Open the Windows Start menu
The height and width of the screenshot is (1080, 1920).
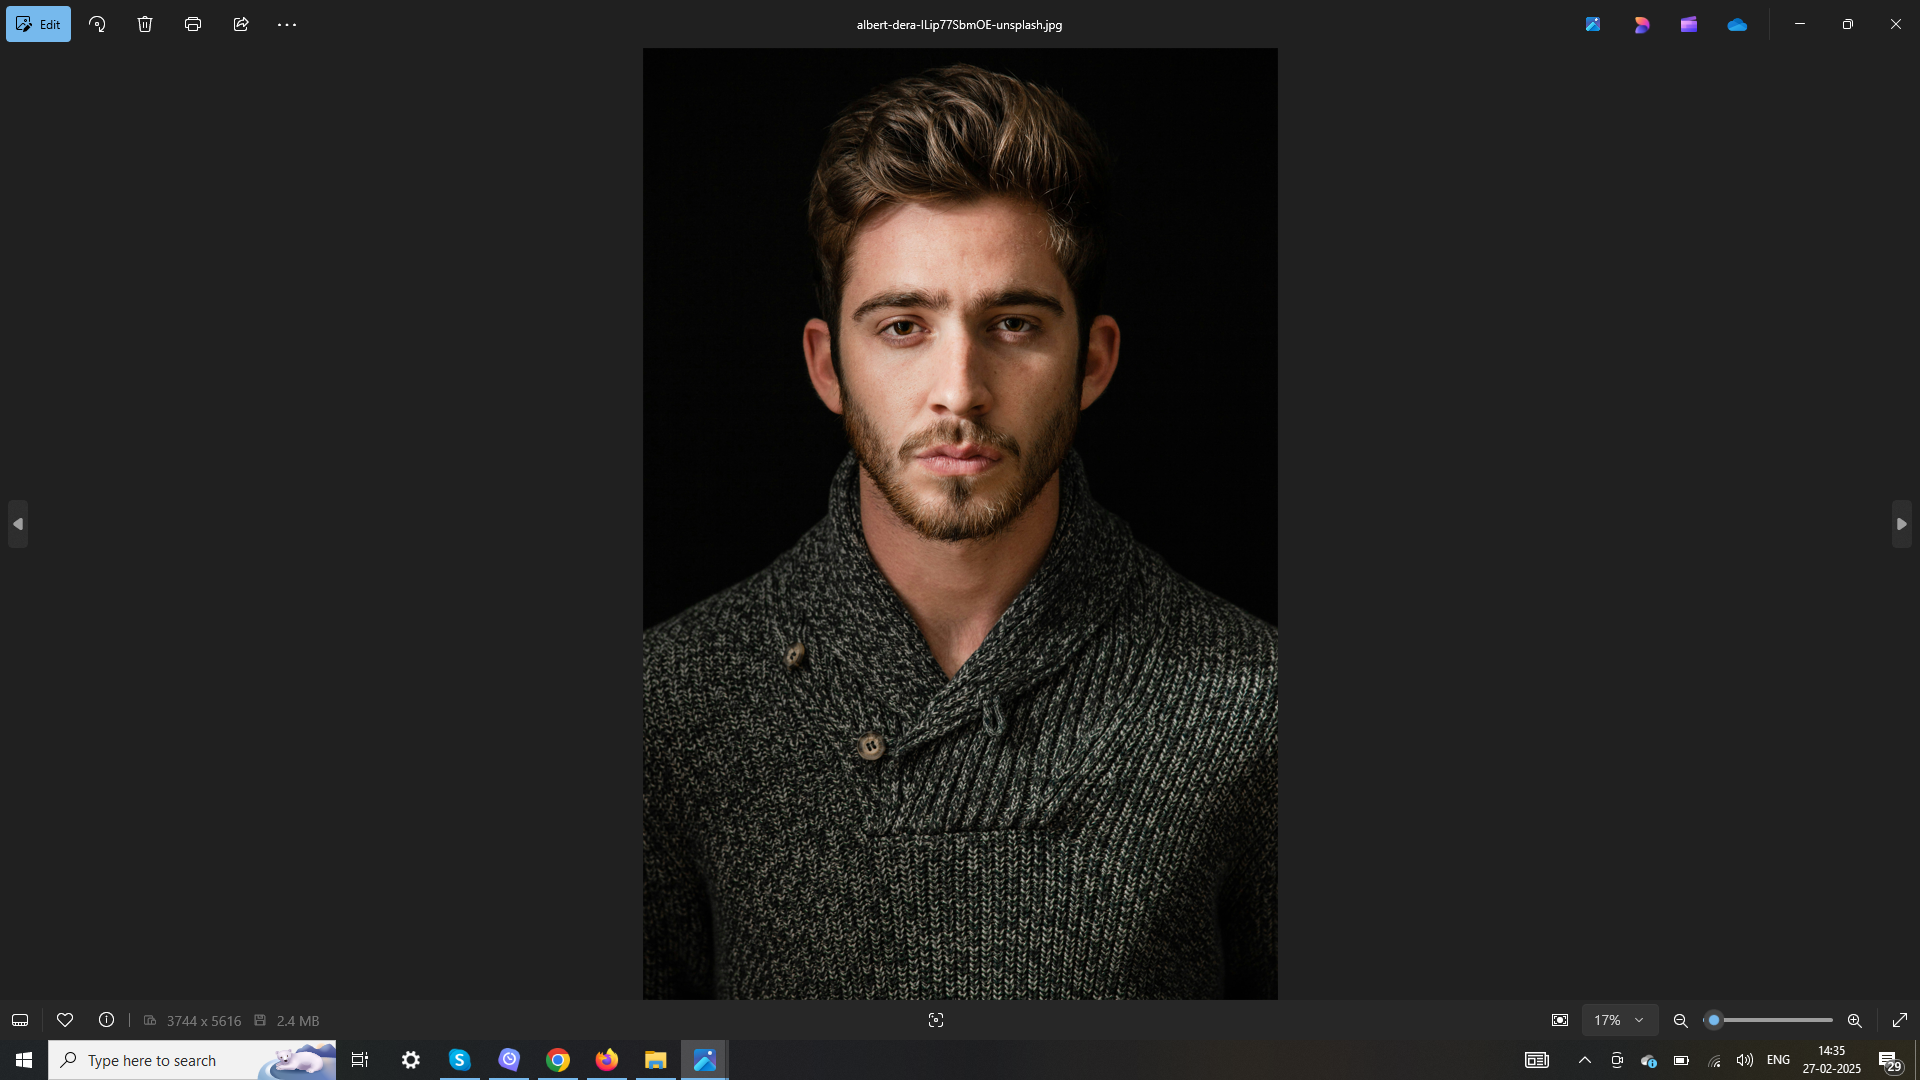pyautogui.click(x=24, y=1060)
